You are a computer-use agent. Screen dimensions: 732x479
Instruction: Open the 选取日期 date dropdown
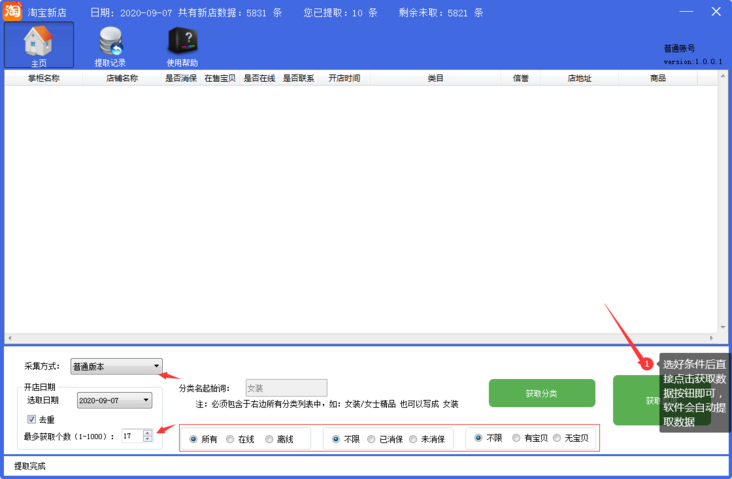(147, 400)
